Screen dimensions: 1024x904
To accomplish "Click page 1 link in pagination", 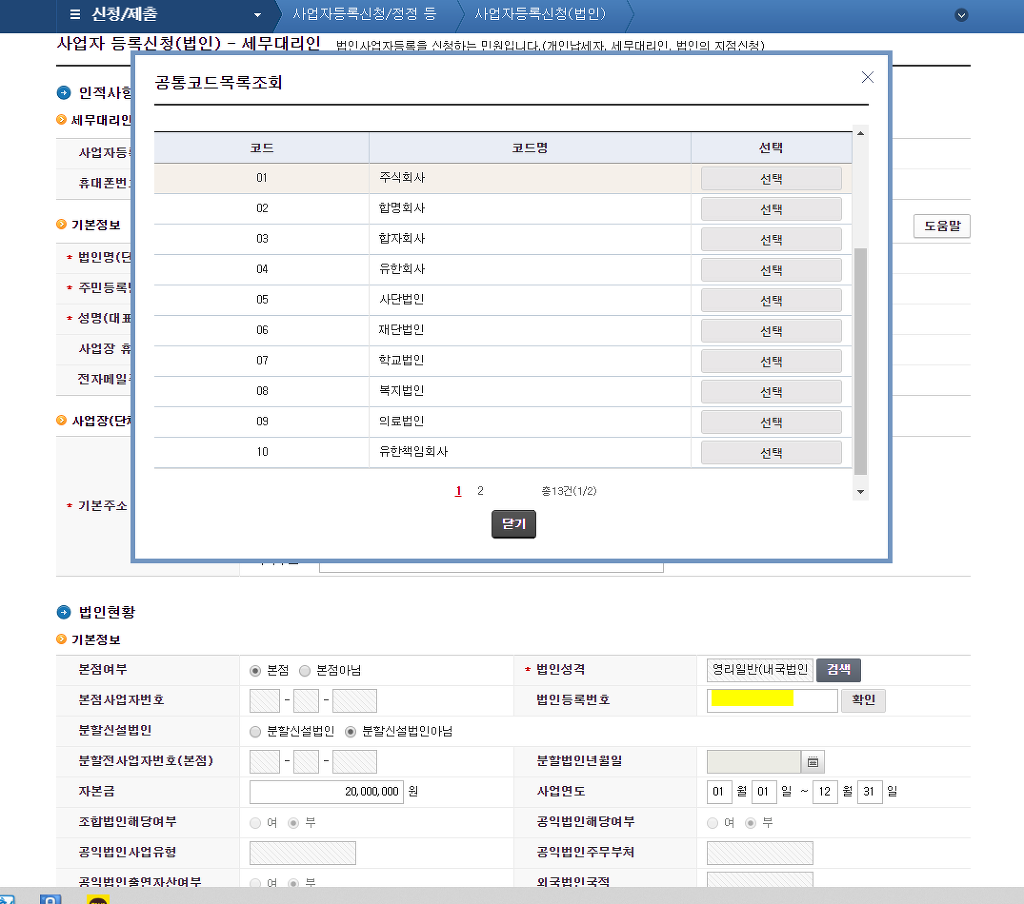I will tap(458, 491).
